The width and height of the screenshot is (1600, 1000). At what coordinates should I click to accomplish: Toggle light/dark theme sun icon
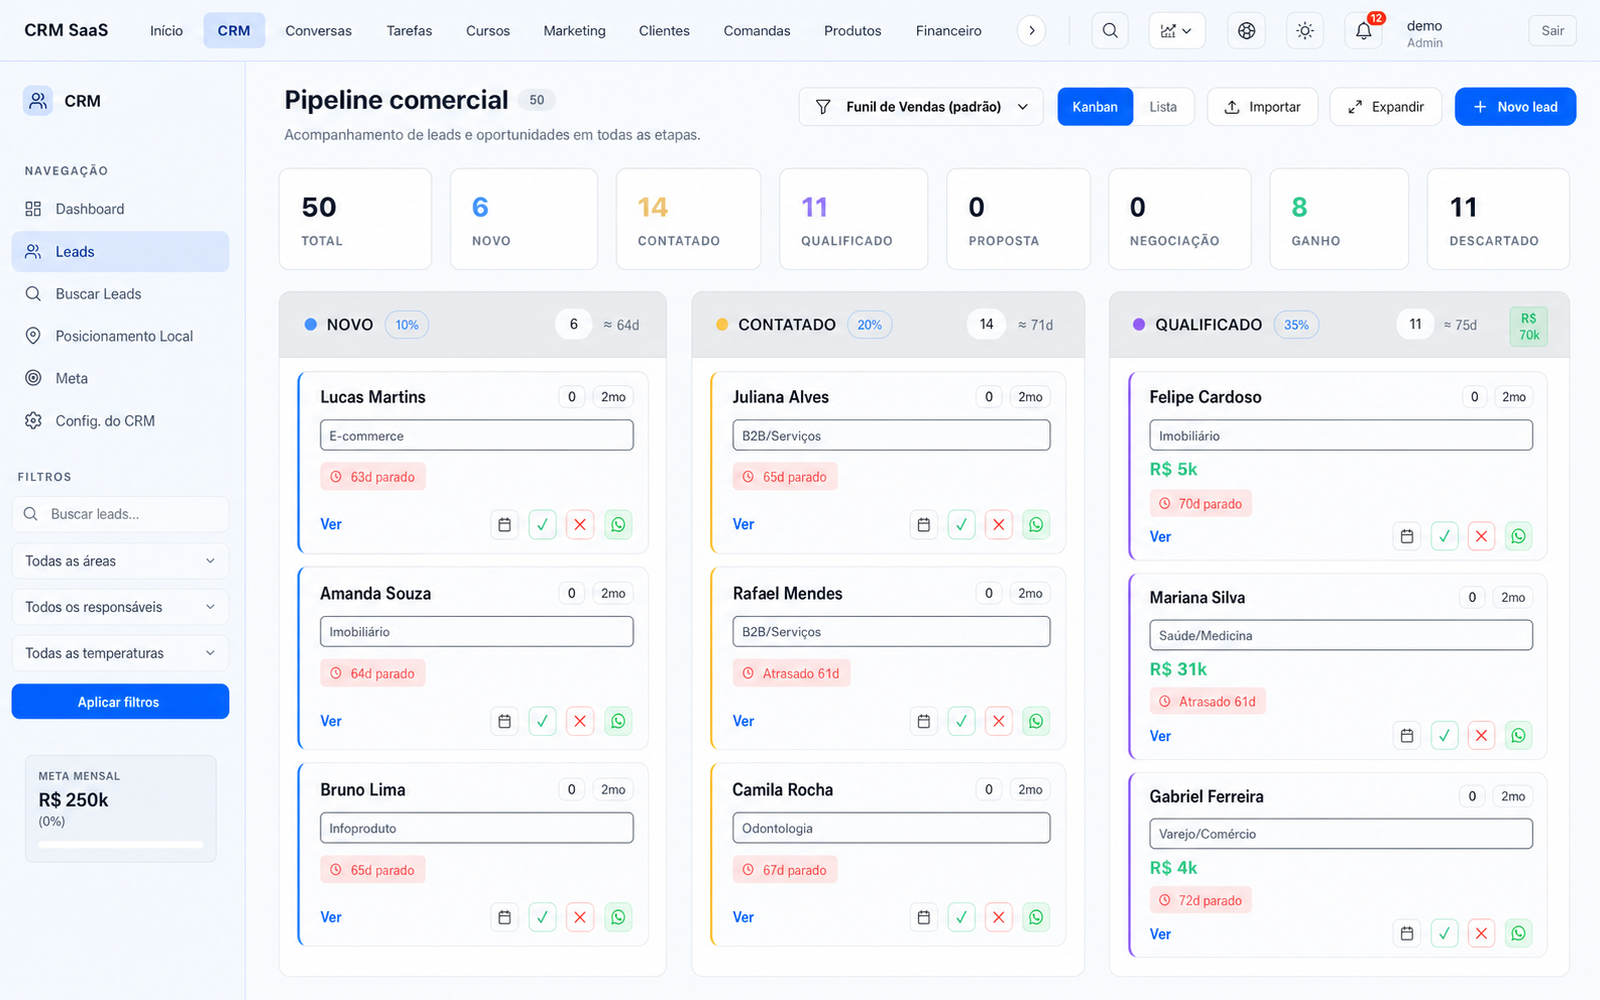1305,31
